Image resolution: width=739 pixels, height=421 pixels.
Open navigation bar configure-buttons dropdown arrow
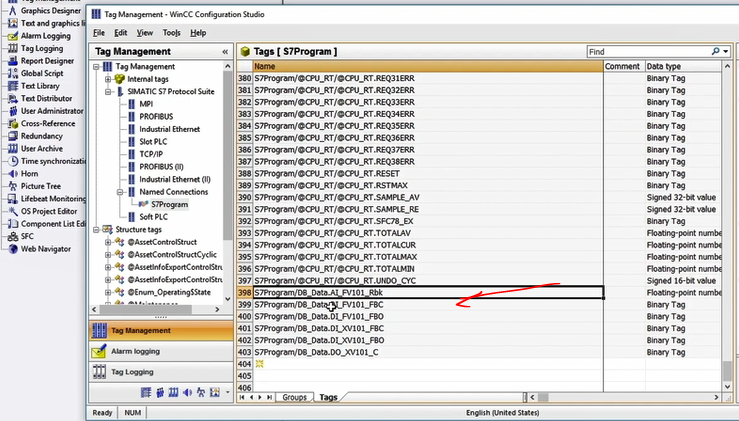pyautogui.click(x=228, y=392)
